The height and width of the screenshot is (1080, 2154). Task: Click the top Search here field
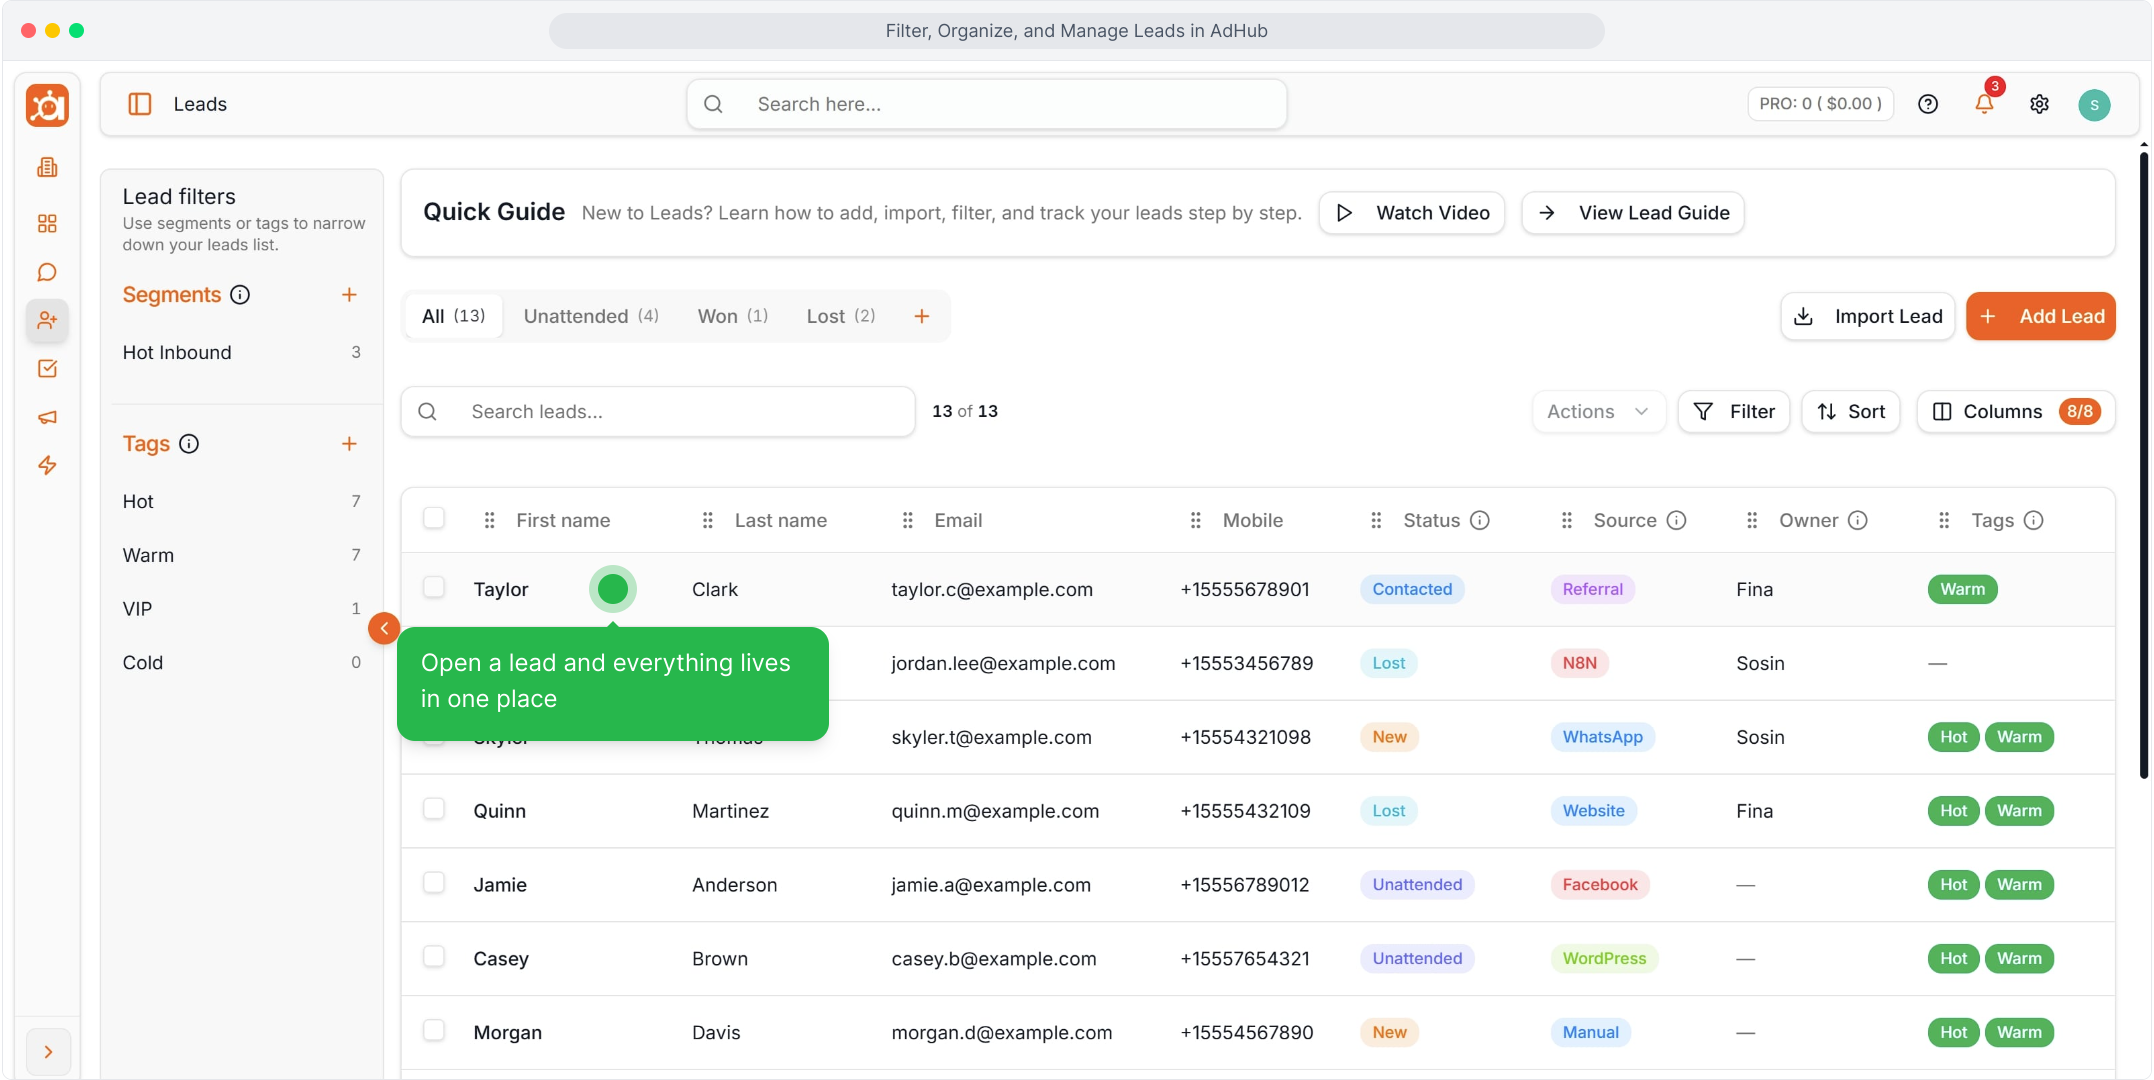point(987,104)
